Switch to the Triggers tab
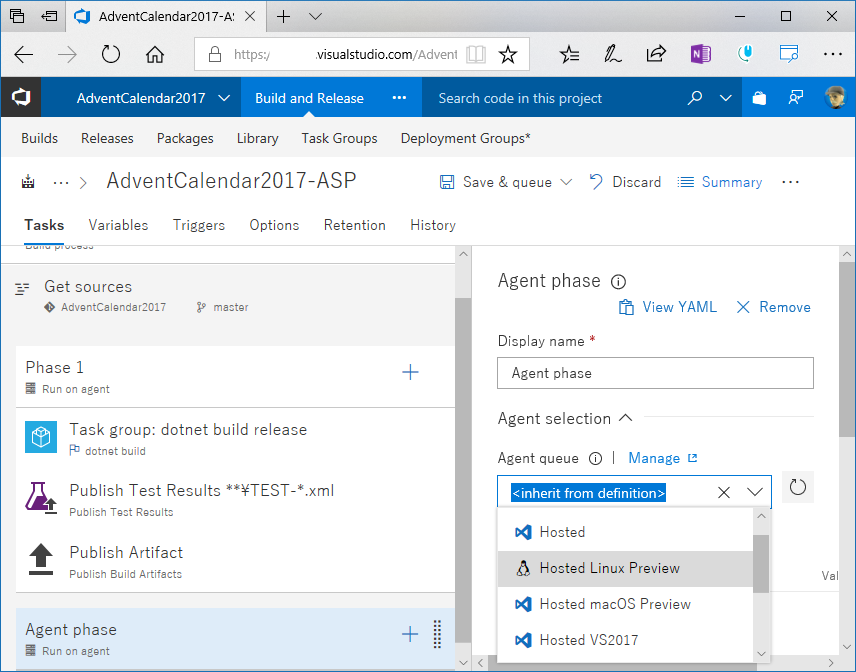The width and height of the screenshot is (856, 672). [199, 225]
